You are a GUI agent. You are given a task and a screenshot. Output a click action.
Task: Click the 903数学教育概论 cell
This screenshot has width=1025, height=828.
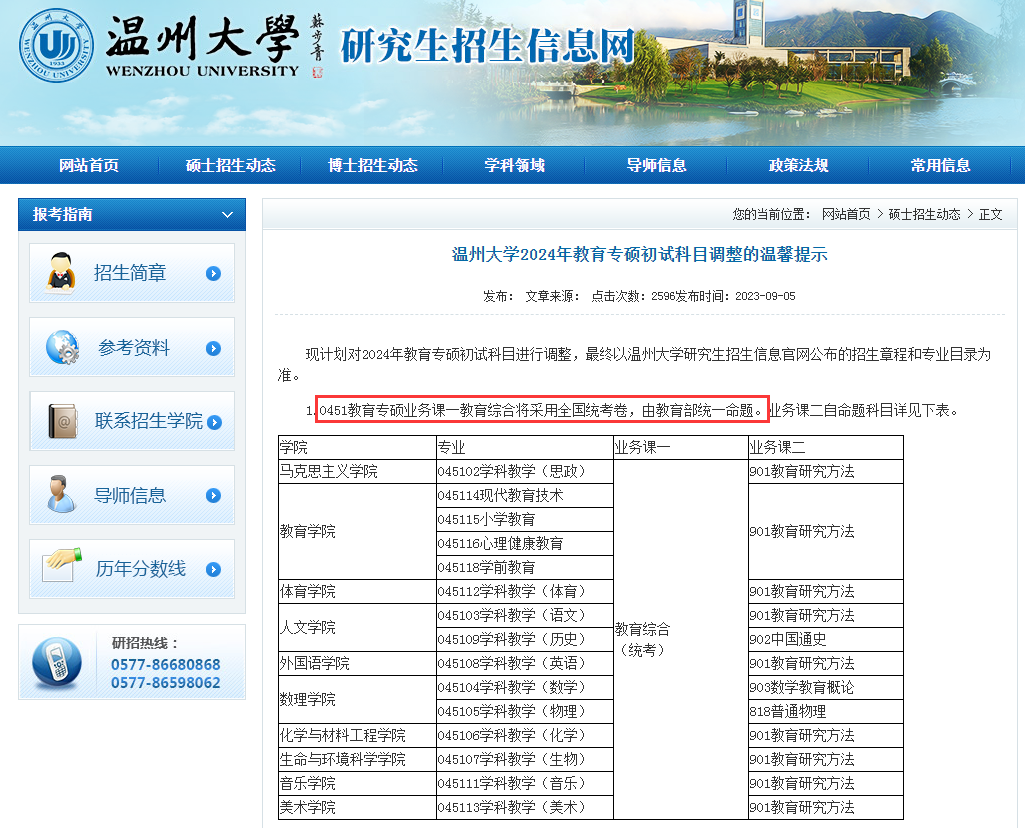point(826,687)
